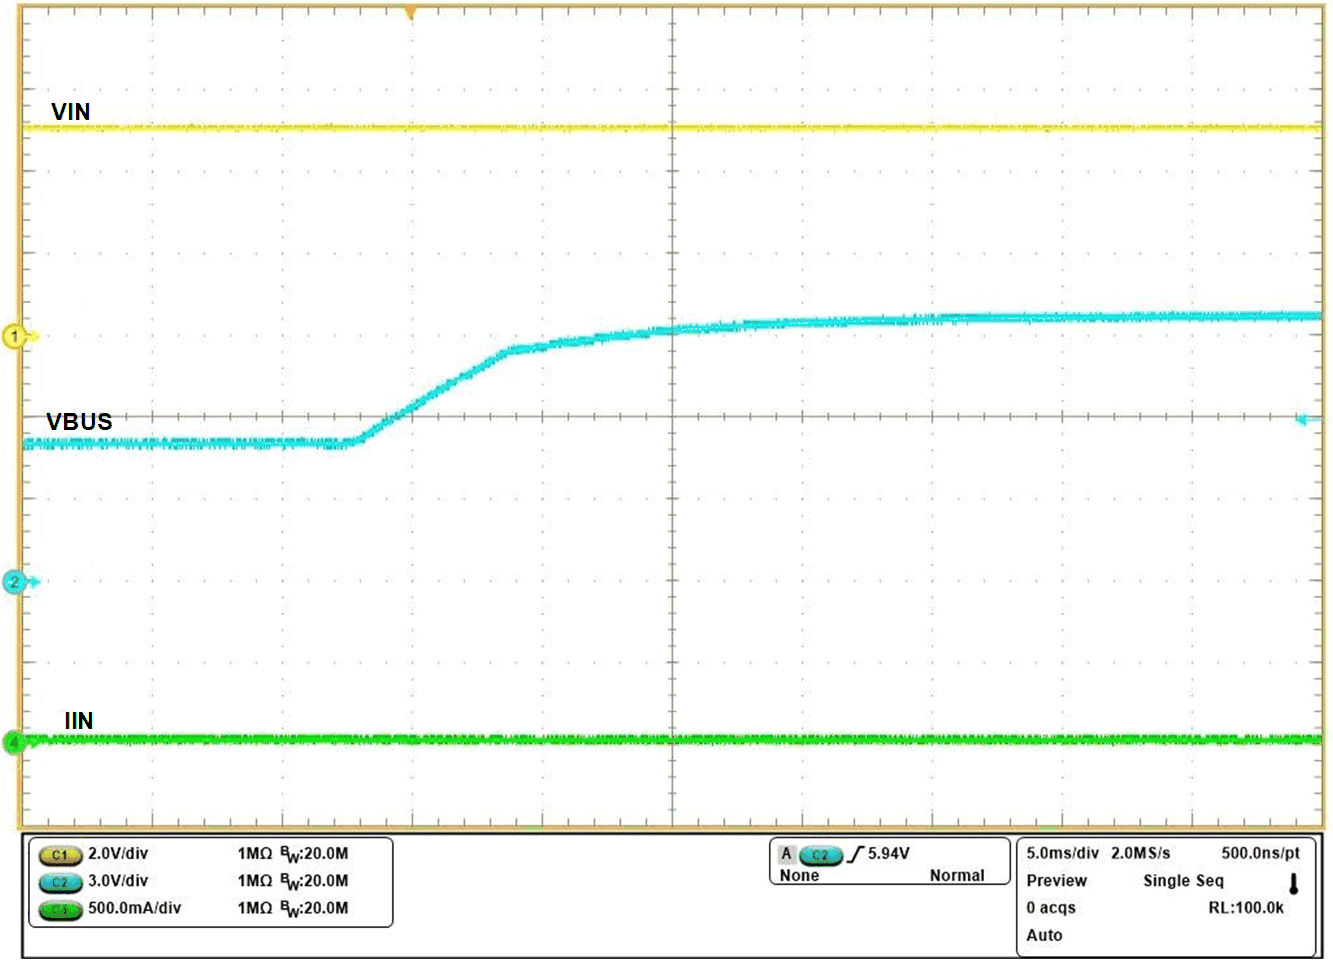Click the orange trigger position marker at top

pos(410,13)
